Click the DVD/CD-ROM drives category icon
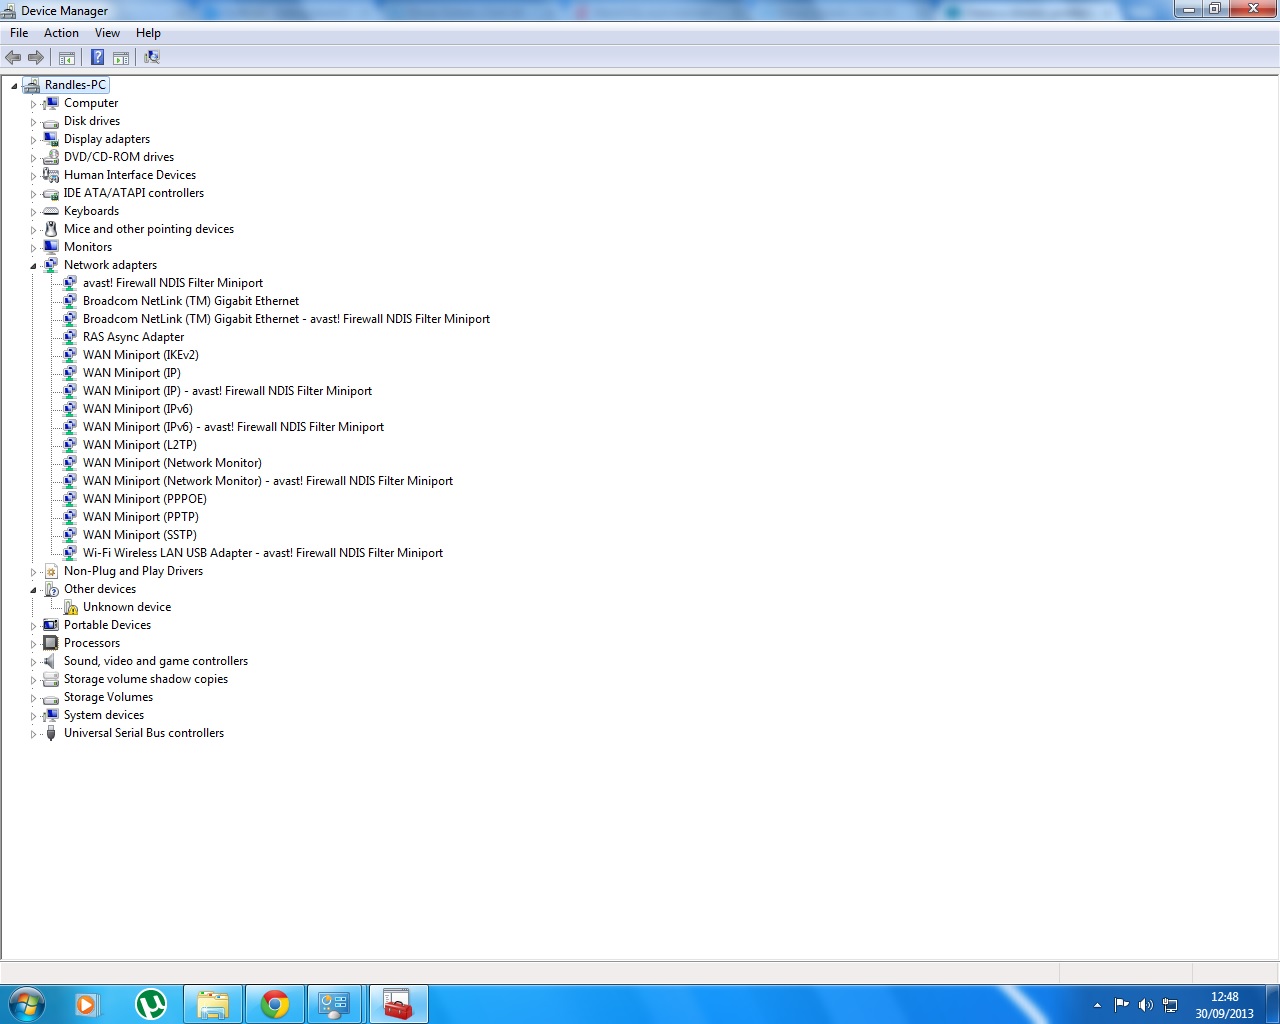The image size is (1280, 1024). click(x=51, y=157)
